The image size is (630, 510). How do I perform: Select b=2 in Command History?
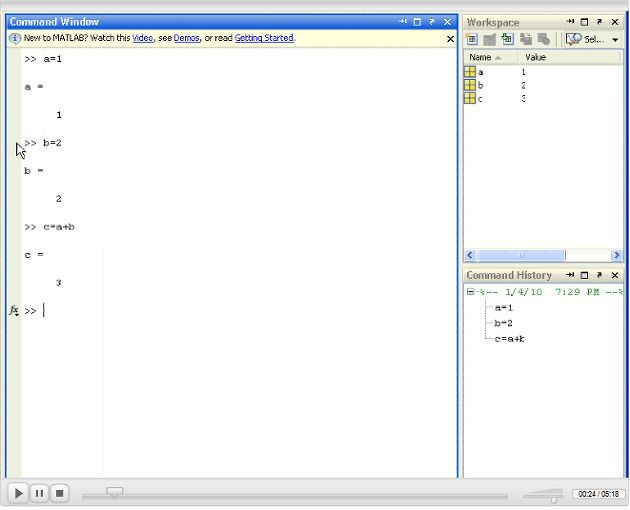click(x=504, y=323)
